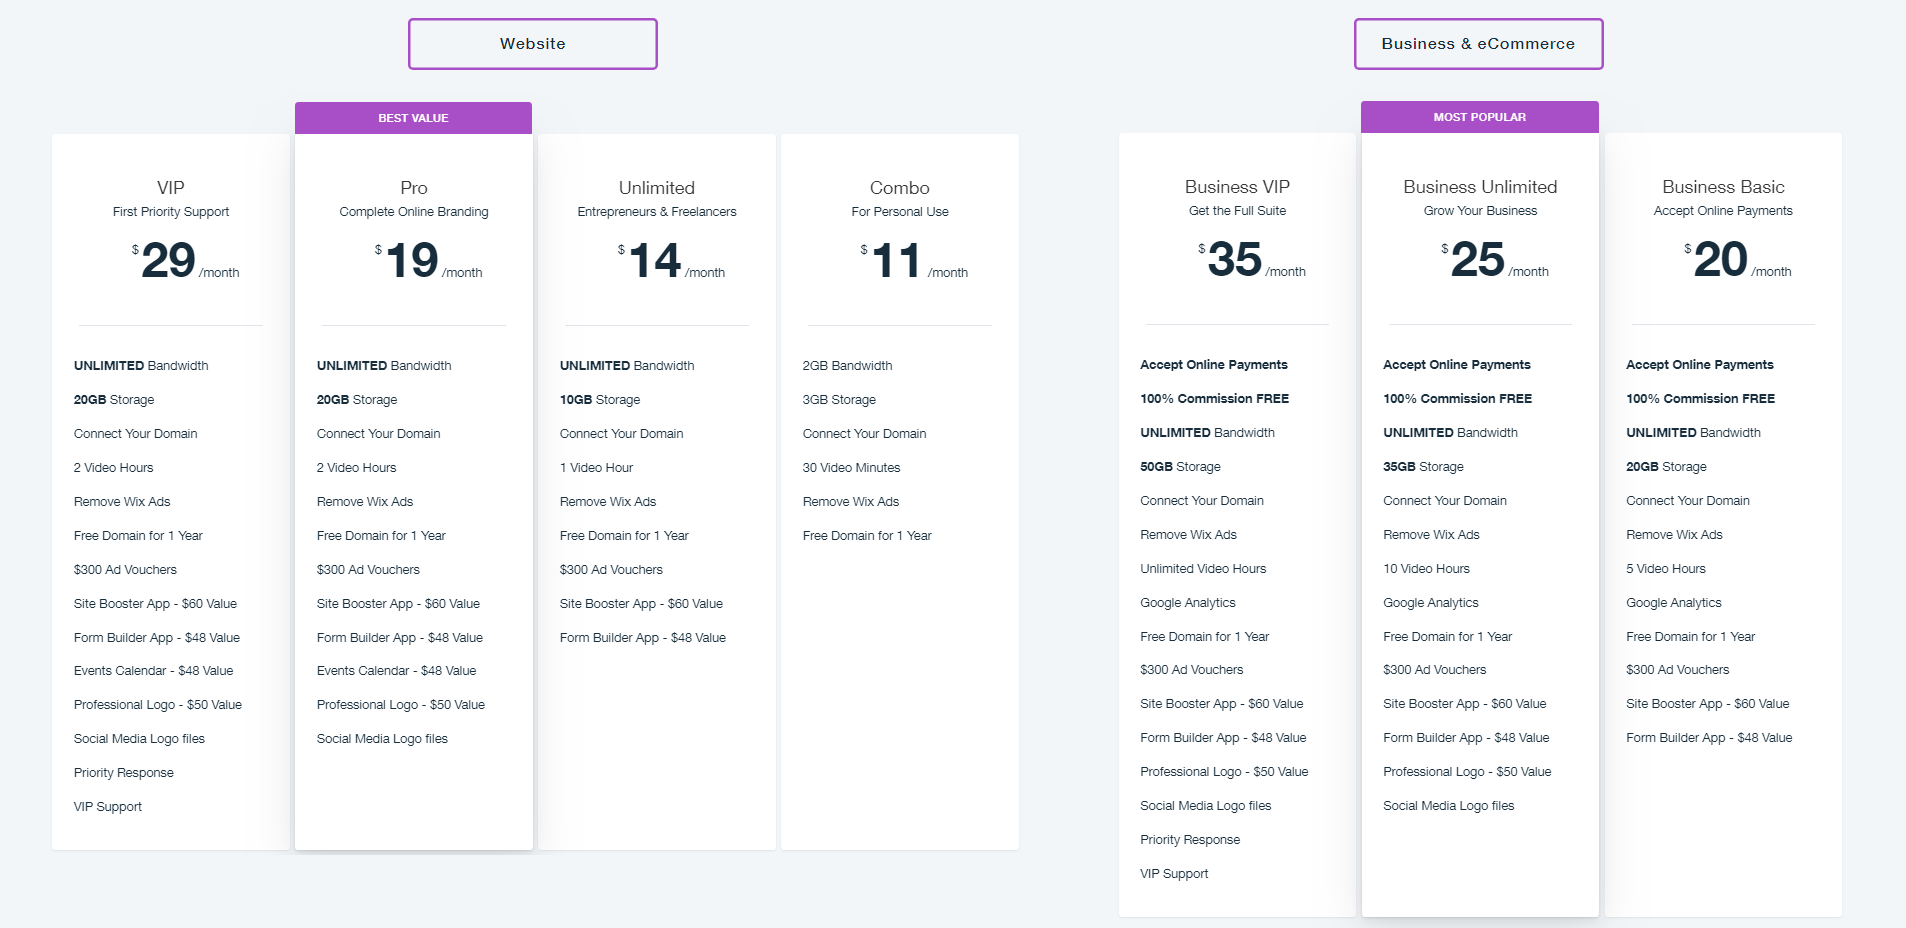This screenshot has height=928, width=1906.
Task: Click Google Analytics under Business Unlimited
Action: (1431, 602)
